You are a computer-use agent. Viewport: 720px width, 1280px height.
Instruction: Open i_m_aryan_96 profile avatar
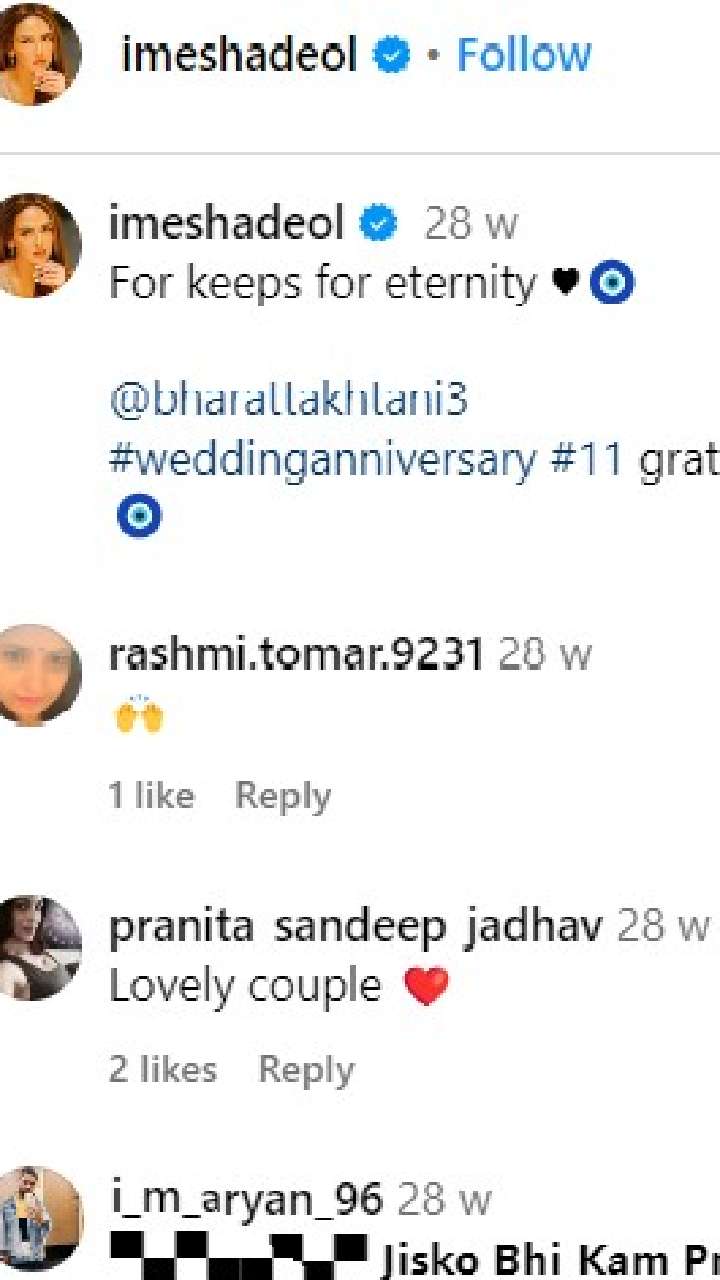(39, 1218)
